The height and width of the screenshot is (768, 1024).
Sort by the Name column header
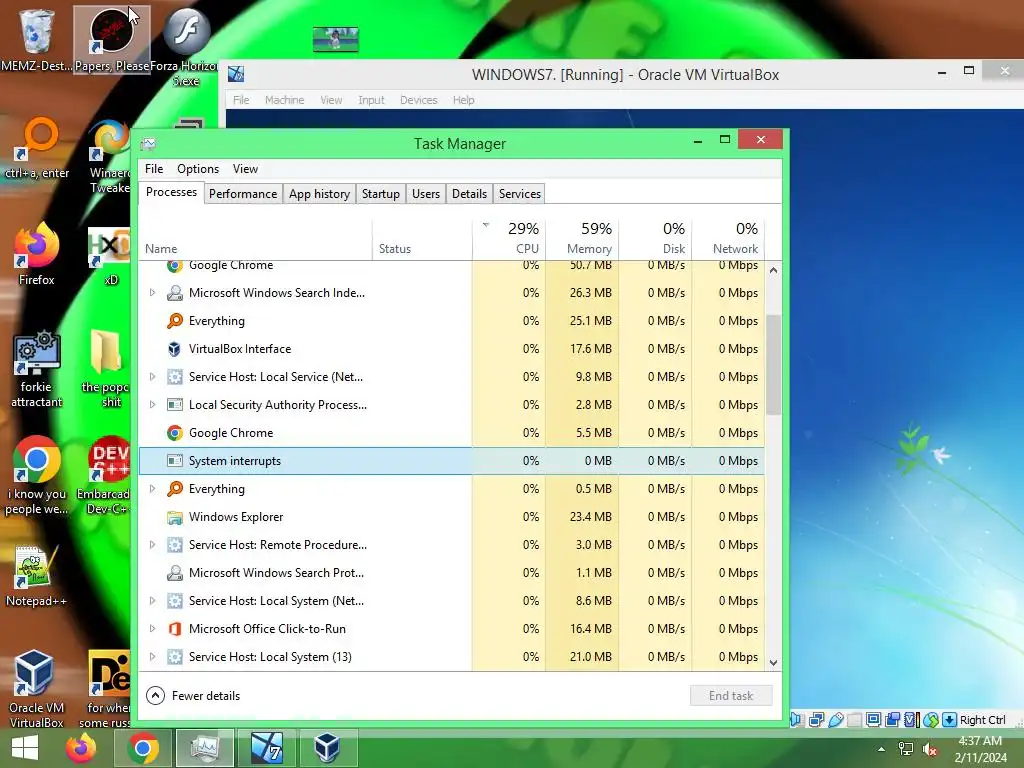[x=255, y=239]
